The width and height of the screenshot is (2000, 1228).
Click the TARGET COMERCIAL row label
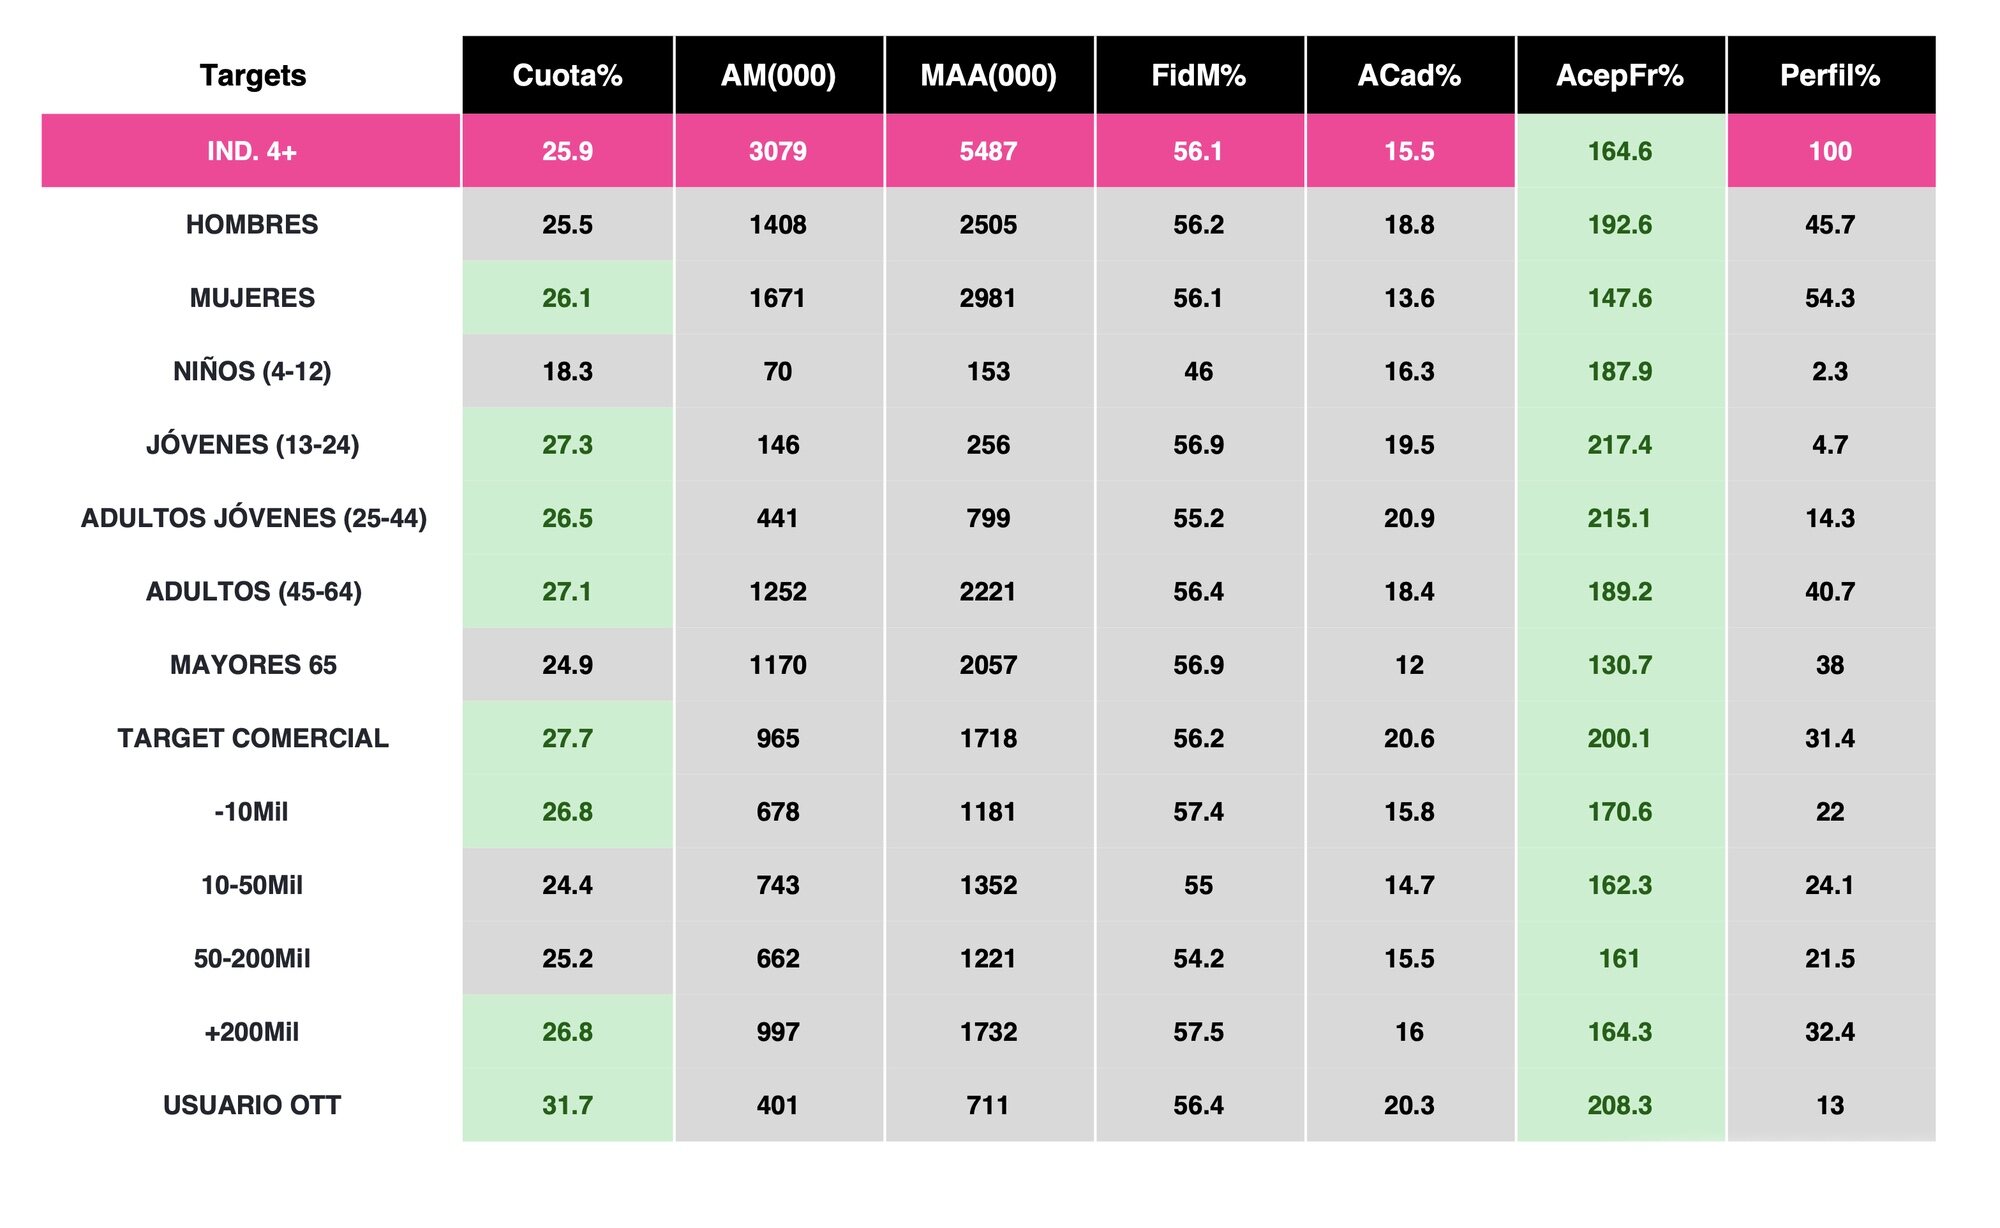coord(253,738)
